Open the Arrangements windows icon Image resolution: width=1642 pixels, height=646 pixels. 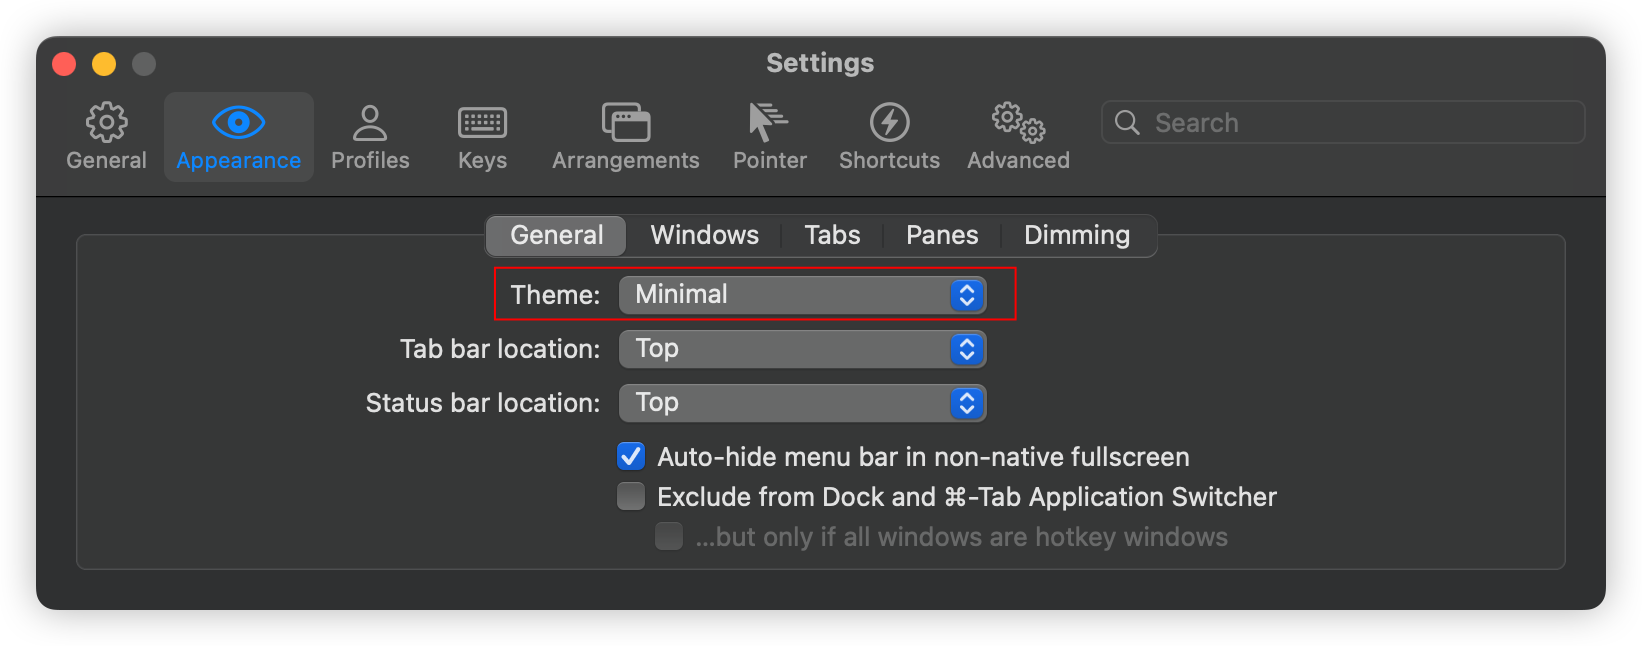[626, 123]
